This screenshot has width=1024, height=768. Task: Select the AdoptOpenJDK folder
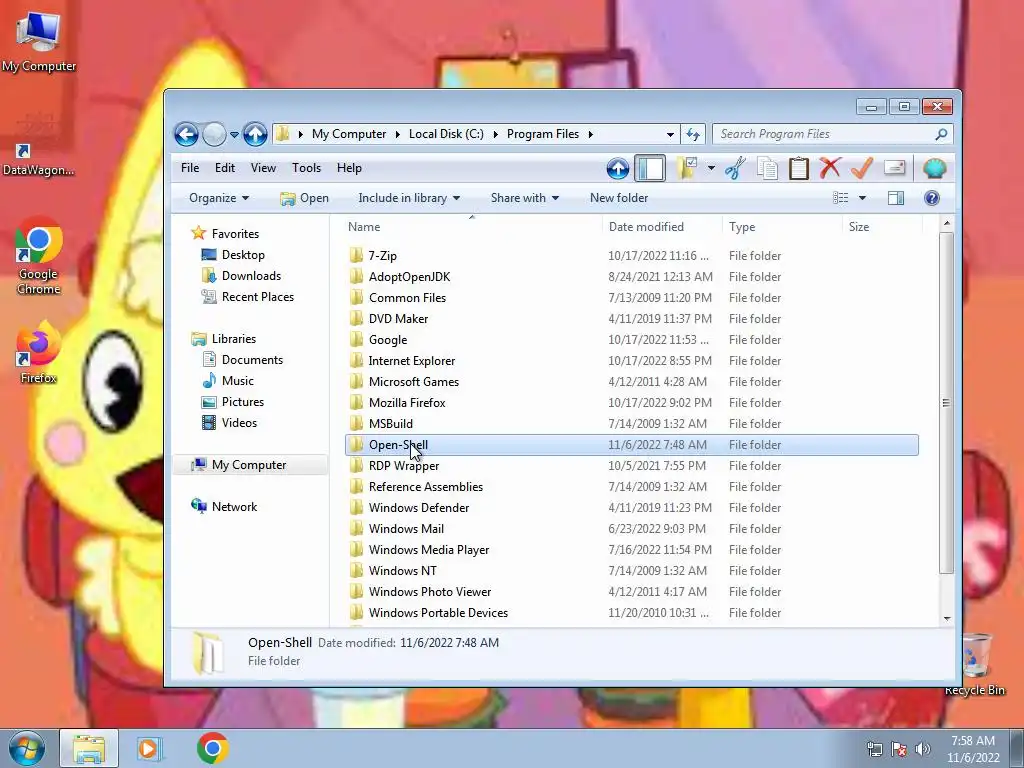click(632, 277)
